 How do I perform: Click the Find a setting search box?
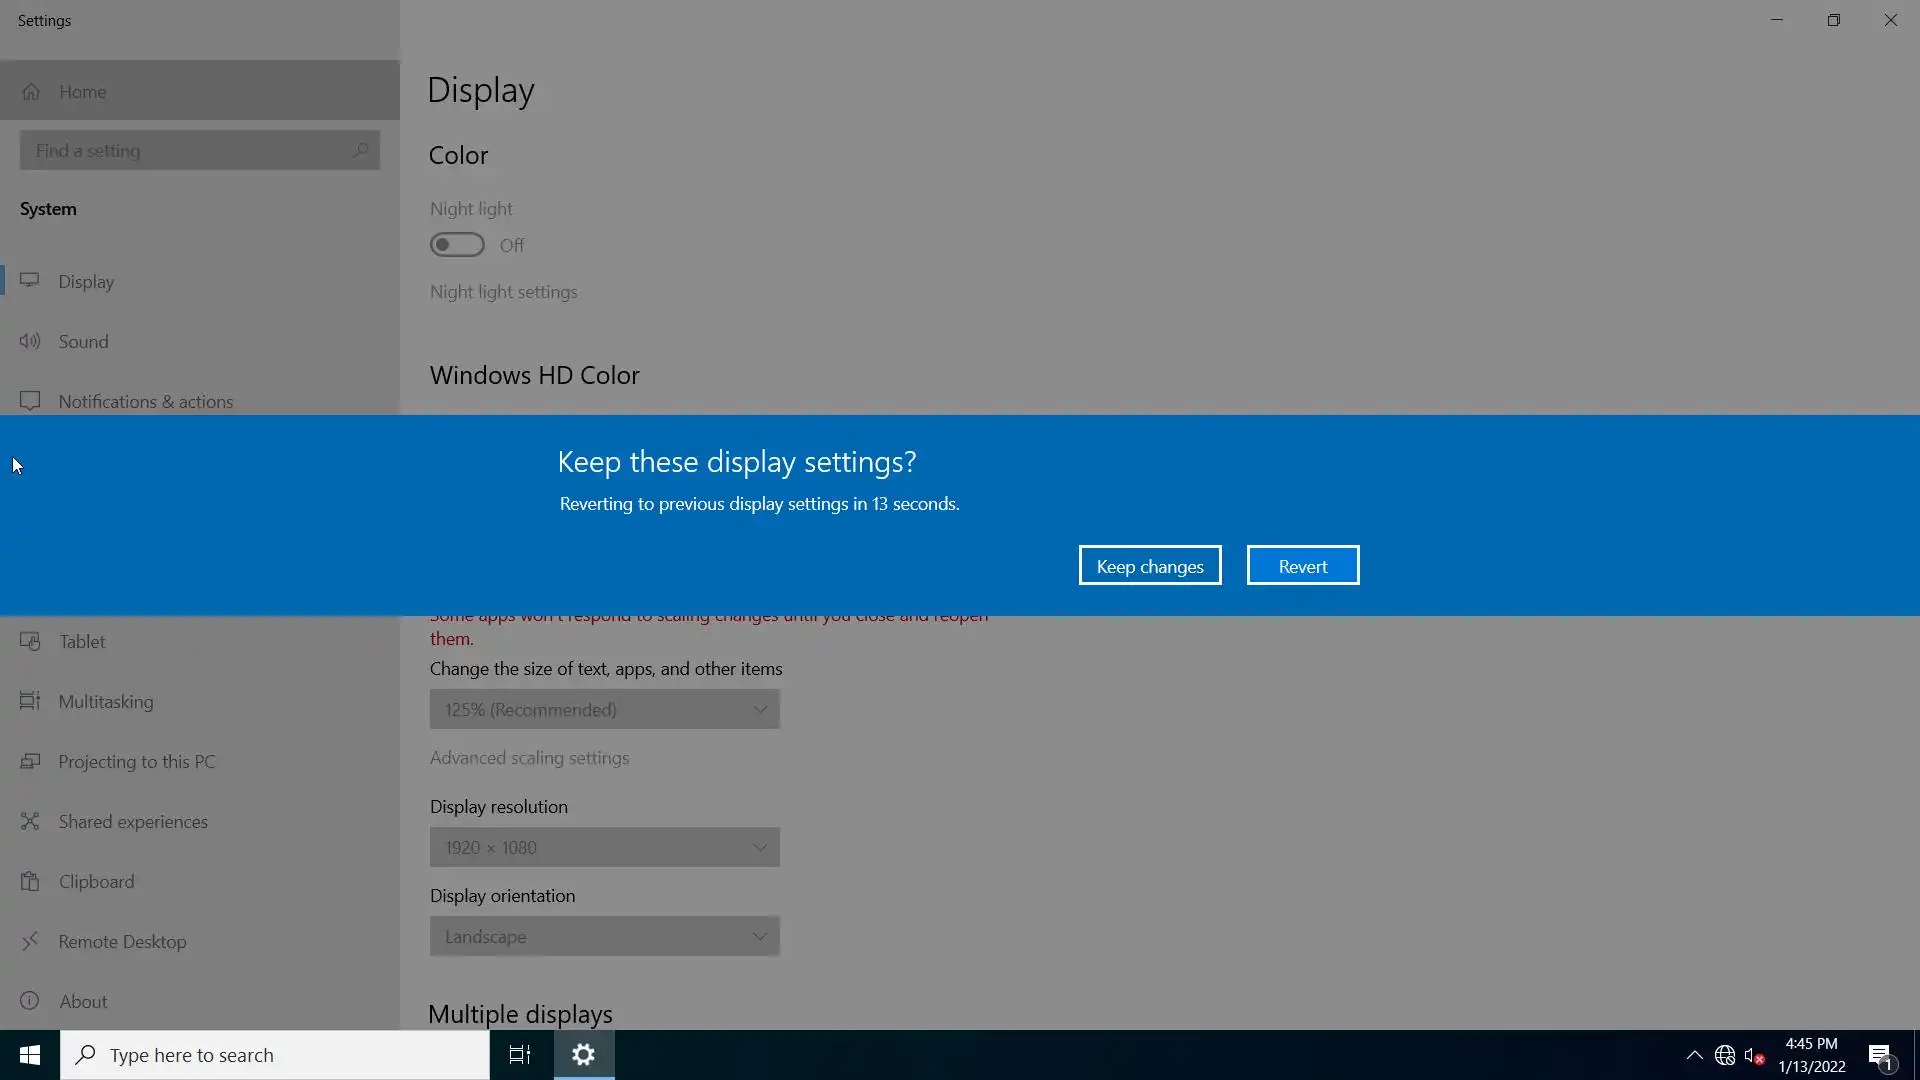point(190,151)
